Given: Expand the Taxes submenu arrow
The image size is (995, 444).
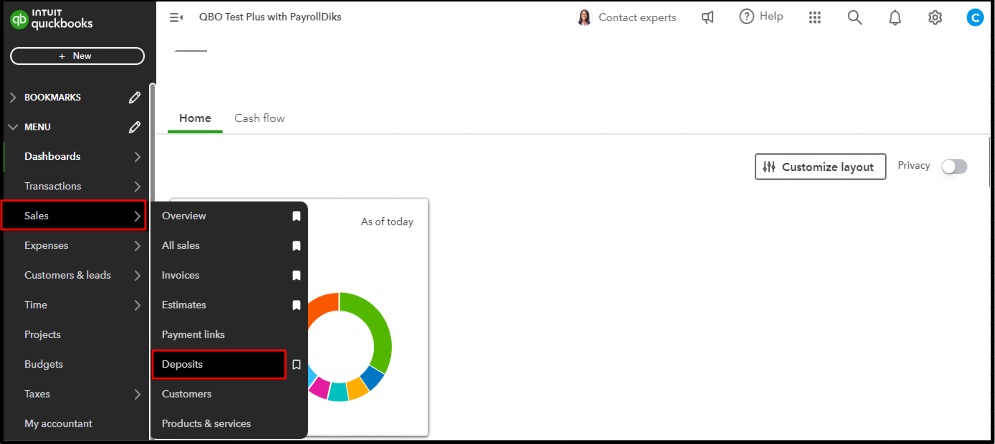Looking at the screenshot, I should tap(137, 395).
